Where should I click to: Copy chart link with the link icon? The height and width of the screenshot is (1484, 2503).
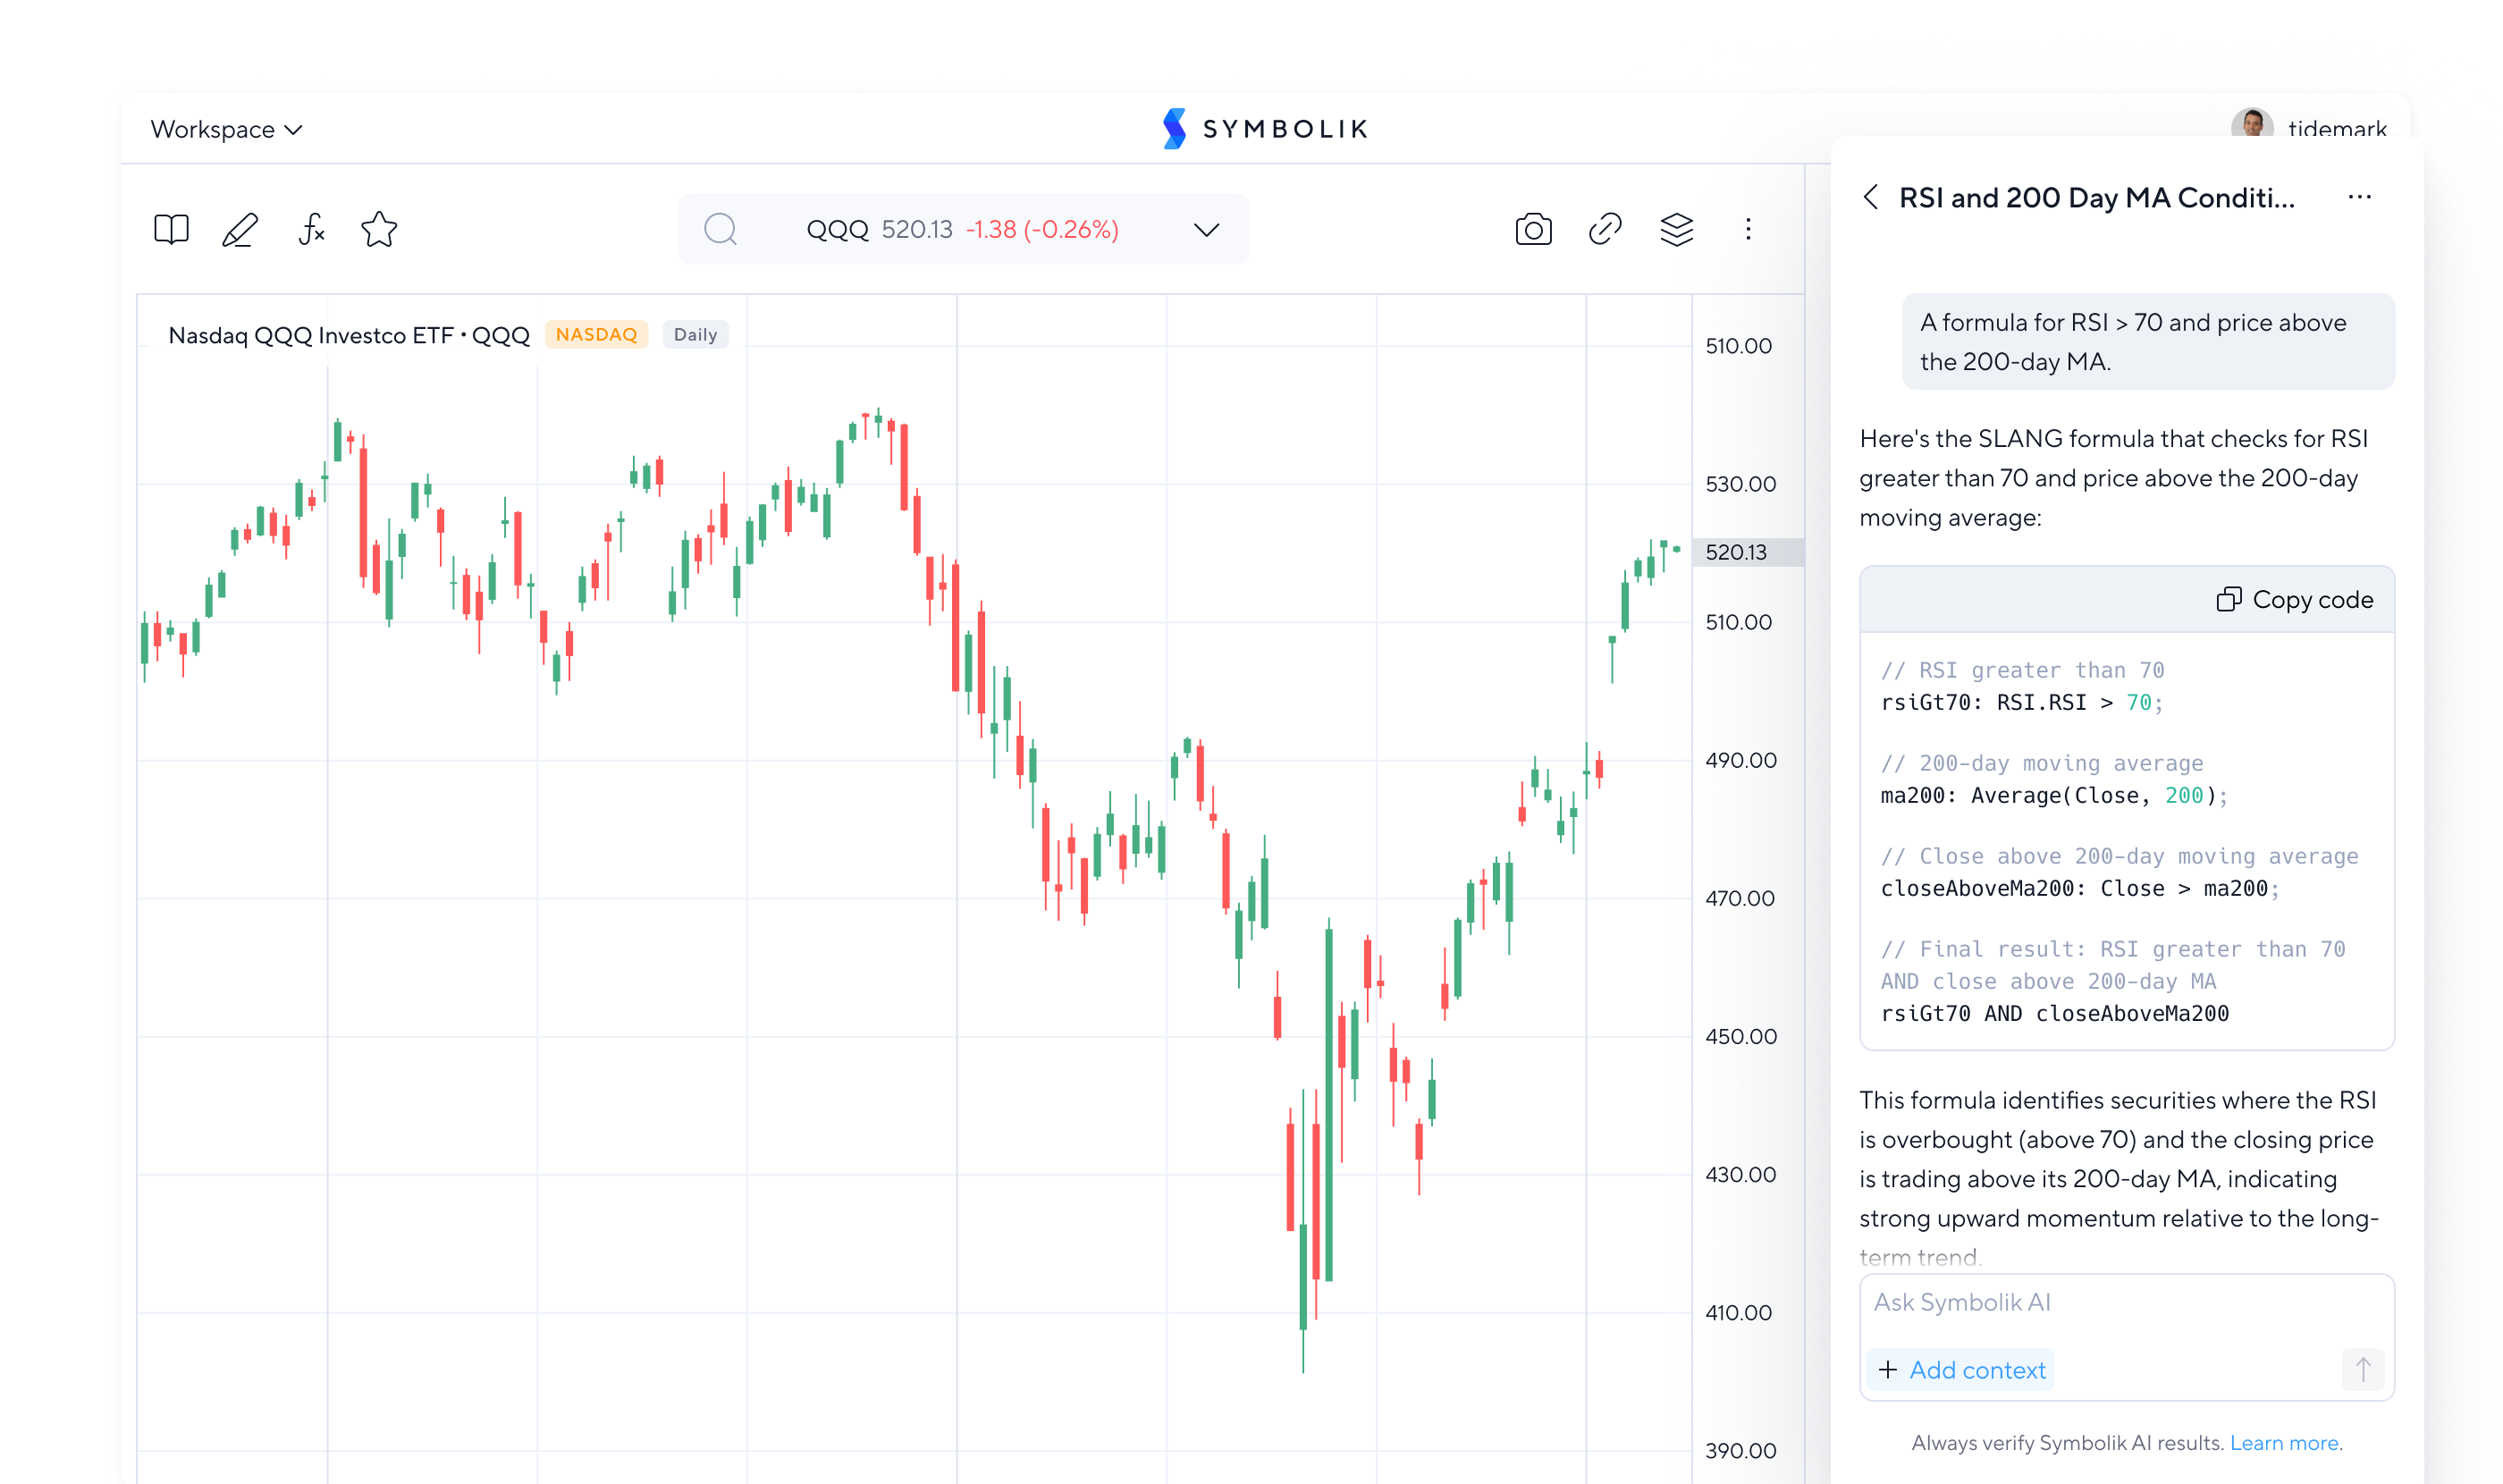point(1605,229)
